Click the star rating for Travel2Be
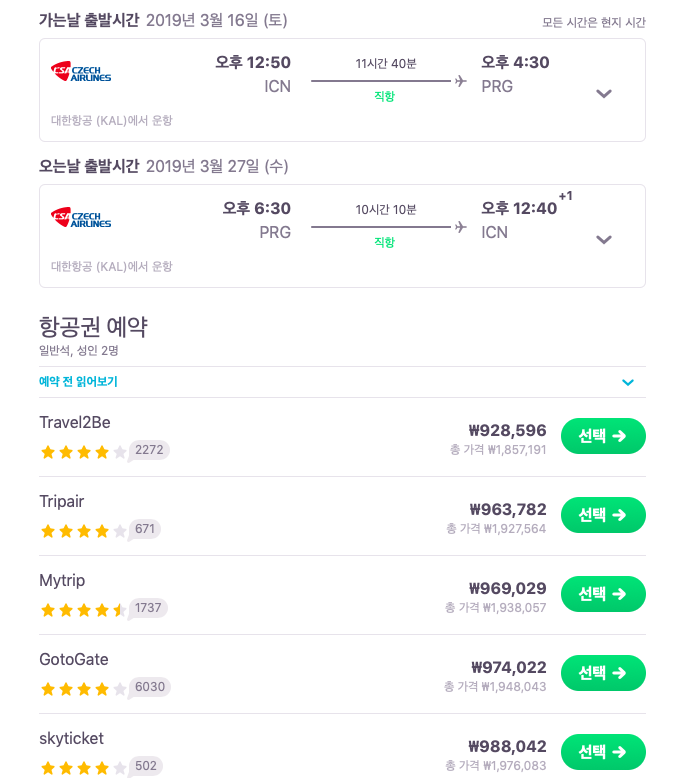Image resolution: width=684 pixels, height=778 pixels. tap(83, 452)
